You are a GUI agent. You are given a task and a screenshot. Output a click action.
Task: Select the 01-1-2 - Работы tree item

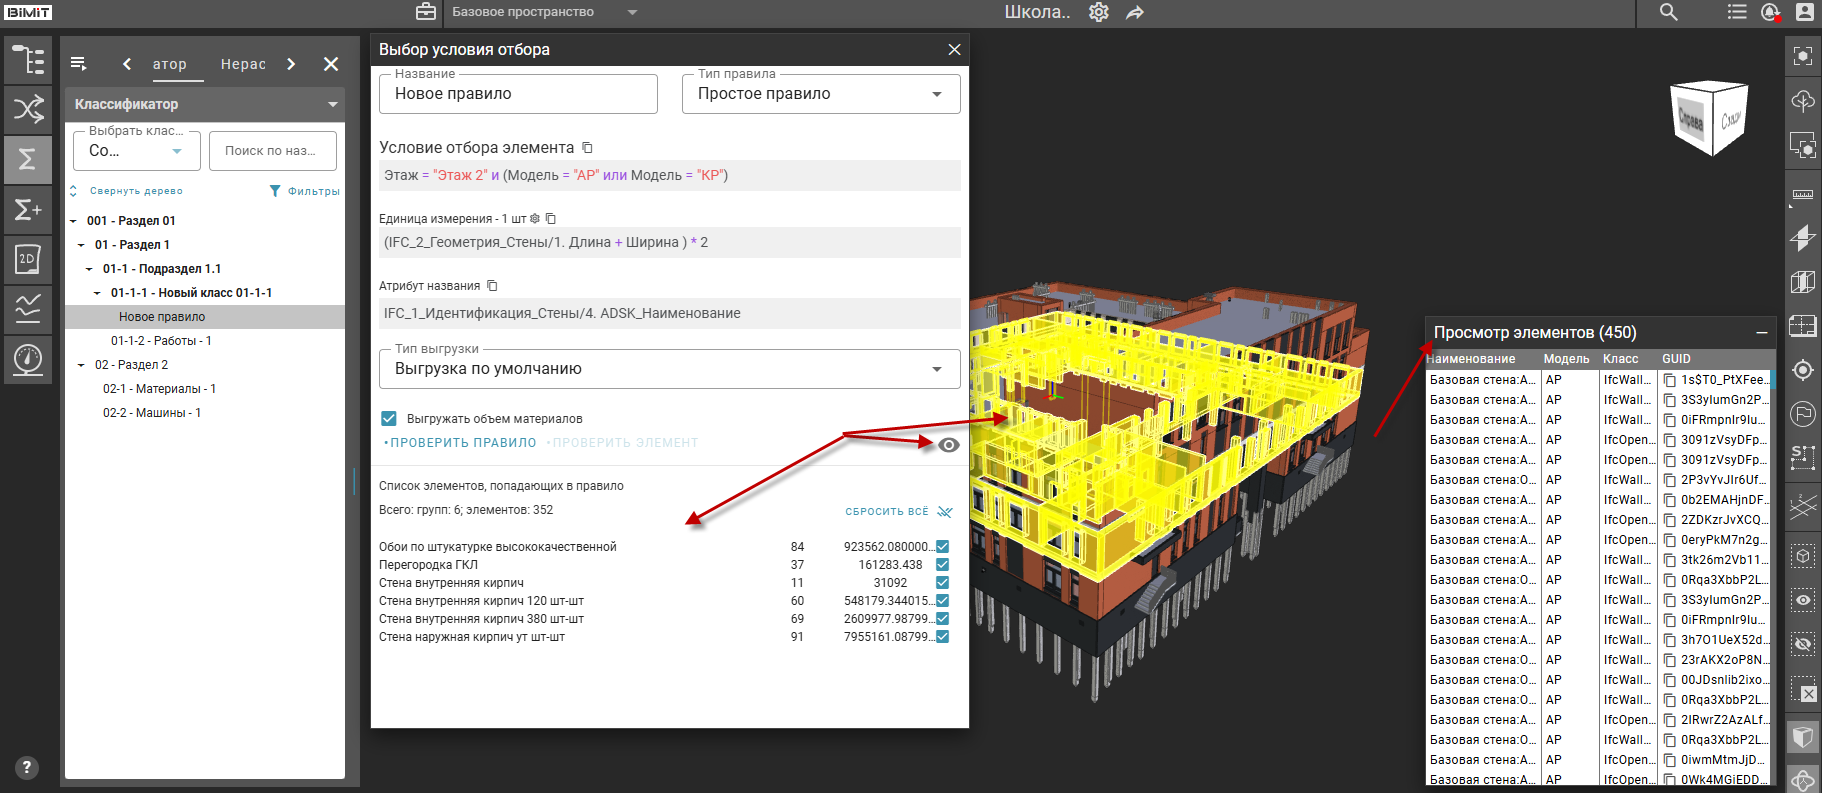click(161, 341)
